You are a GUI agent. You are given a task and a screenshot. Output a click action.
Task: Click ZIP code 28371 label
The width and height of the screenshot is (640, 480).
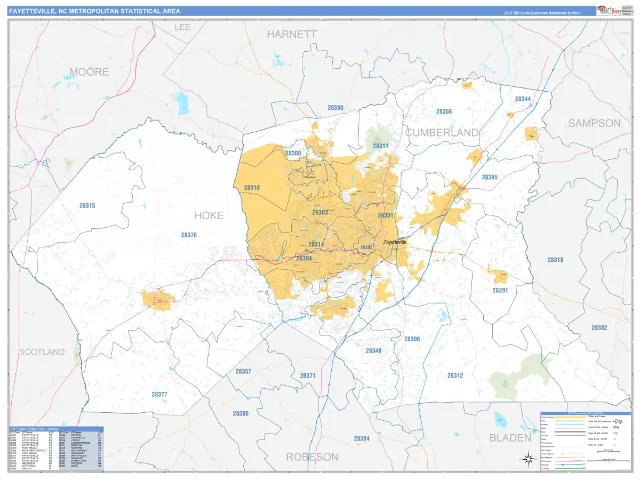308,376
